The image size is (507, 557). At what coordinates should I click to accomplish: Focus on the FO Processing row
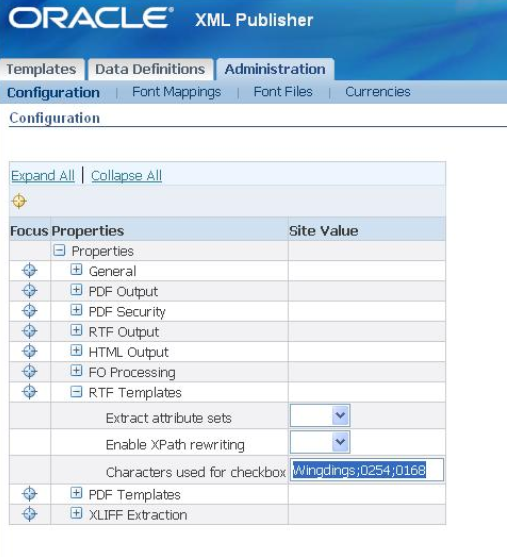tap(29, 372)
